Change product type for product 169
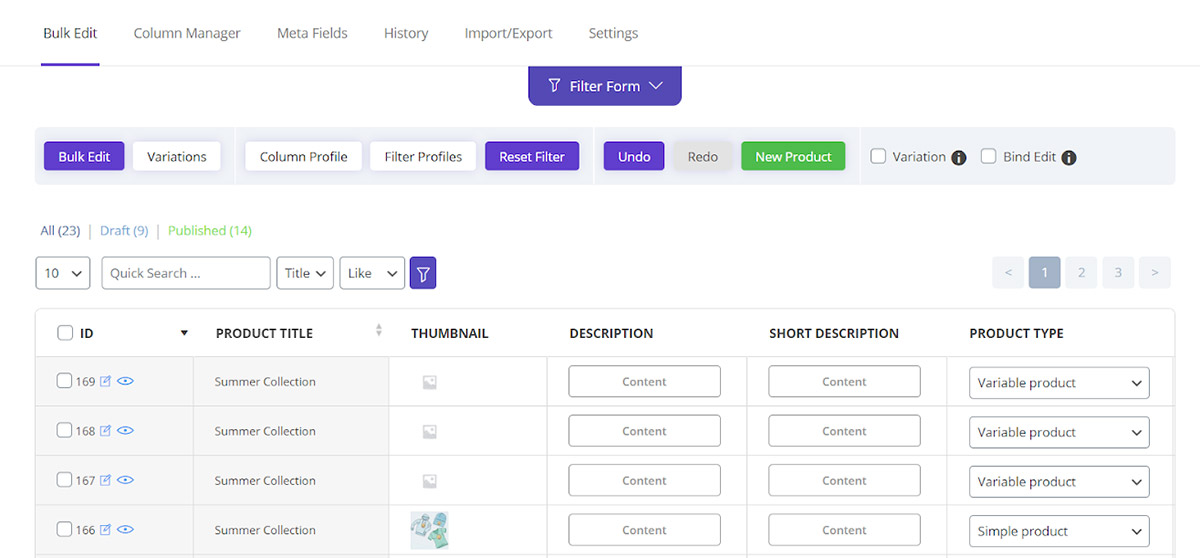Viewport: 1200px width, 558px height. pyautogui.click(x=1059, y=382)
